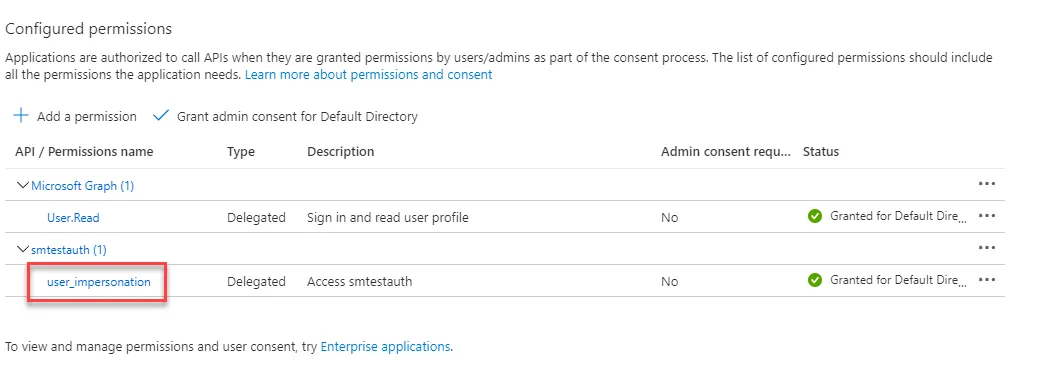Collapse the Microsoft Graph group chevron
1046x365 pixels.
[23, 186]
